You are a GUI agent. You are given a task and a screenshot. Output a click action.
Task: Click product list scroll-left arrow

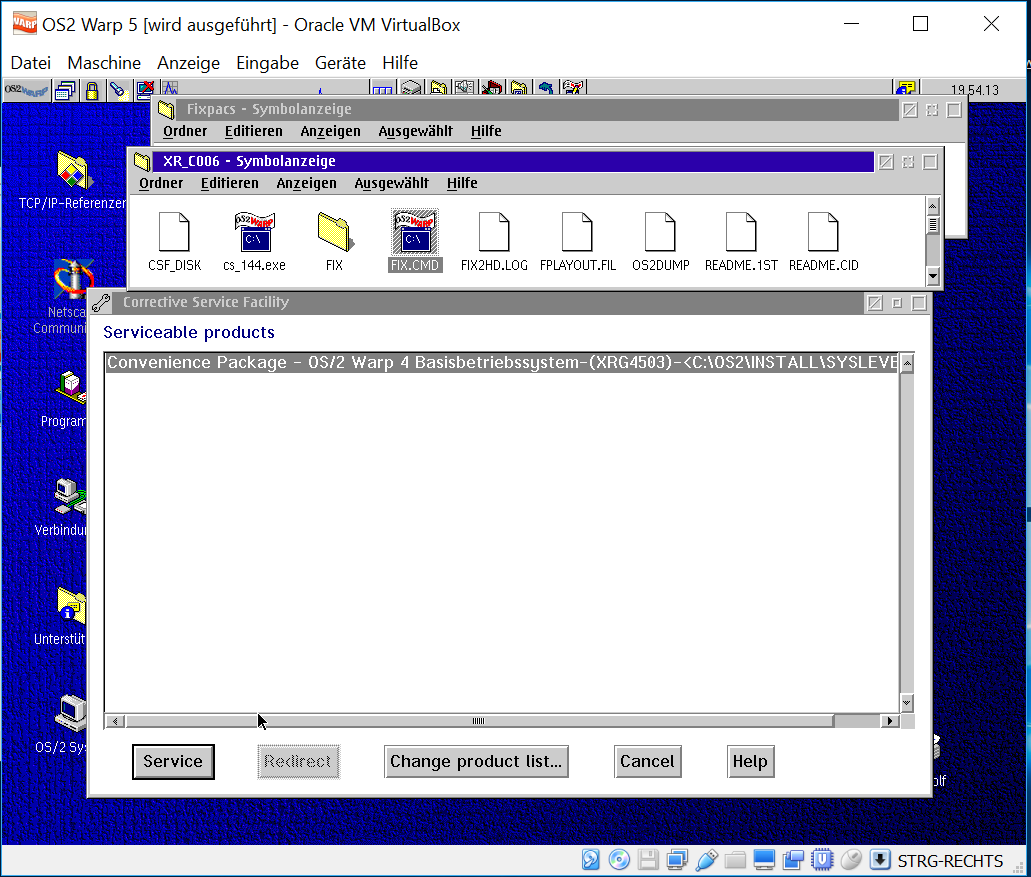click(x=115, y=721)
